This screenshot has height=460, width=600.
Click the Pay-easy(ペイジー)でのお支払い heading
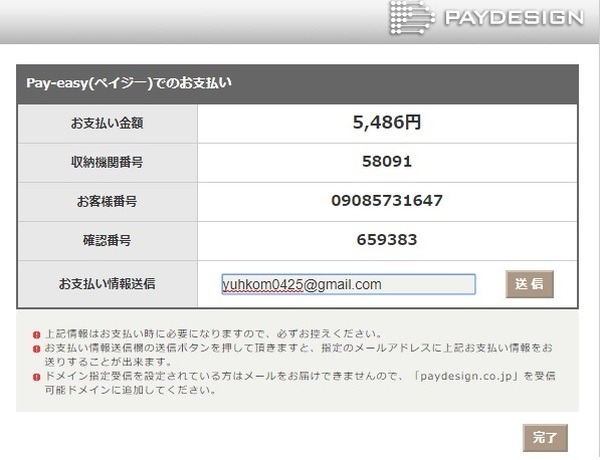[x=129, y=83]
